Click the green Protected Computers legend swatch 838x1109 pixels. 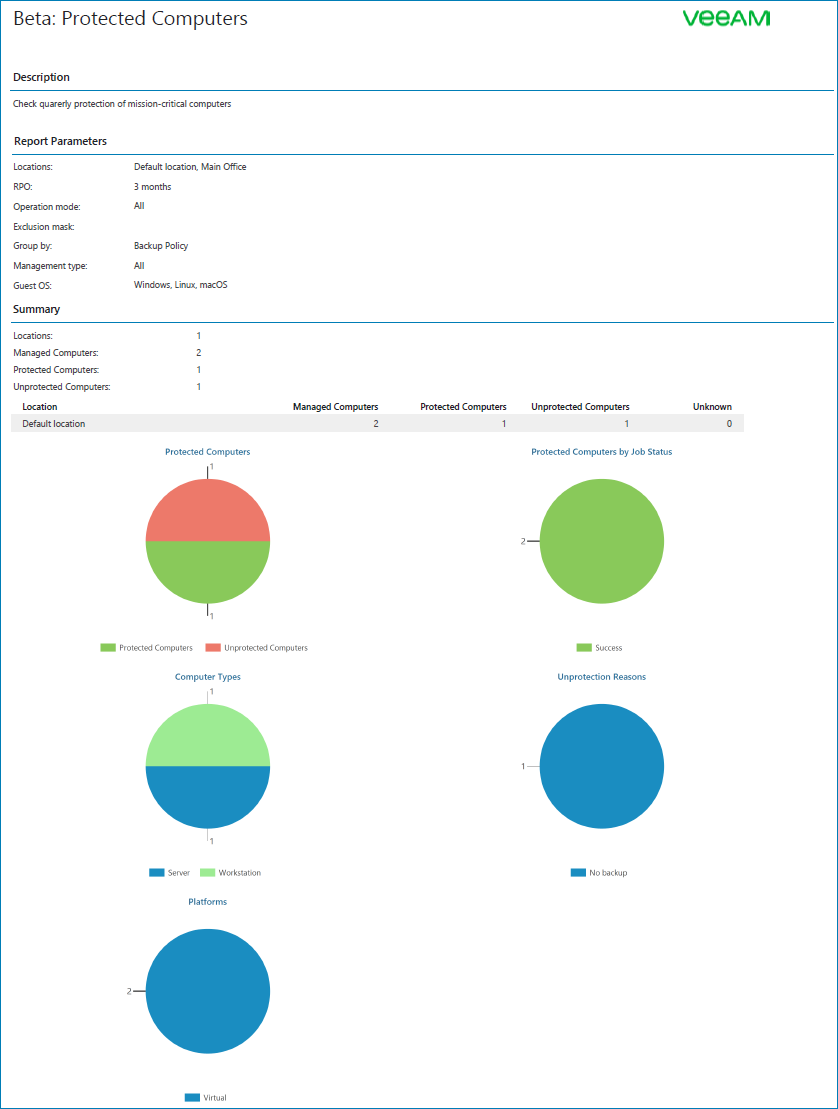click(x=107, y=648)
